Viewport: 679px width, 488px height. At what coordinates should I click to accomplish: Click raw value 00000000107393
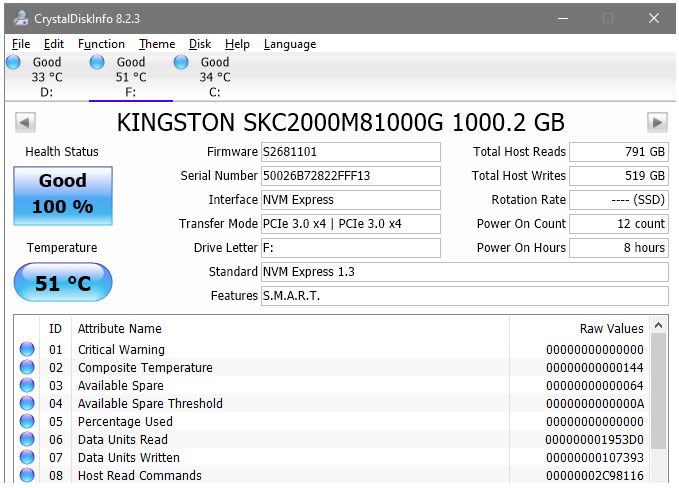[x=595, y=458]
